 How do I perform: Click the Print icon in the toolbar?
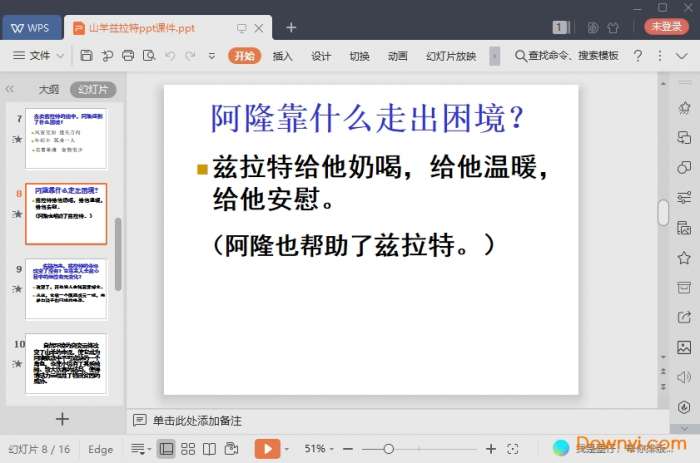(x=128, y=56)
